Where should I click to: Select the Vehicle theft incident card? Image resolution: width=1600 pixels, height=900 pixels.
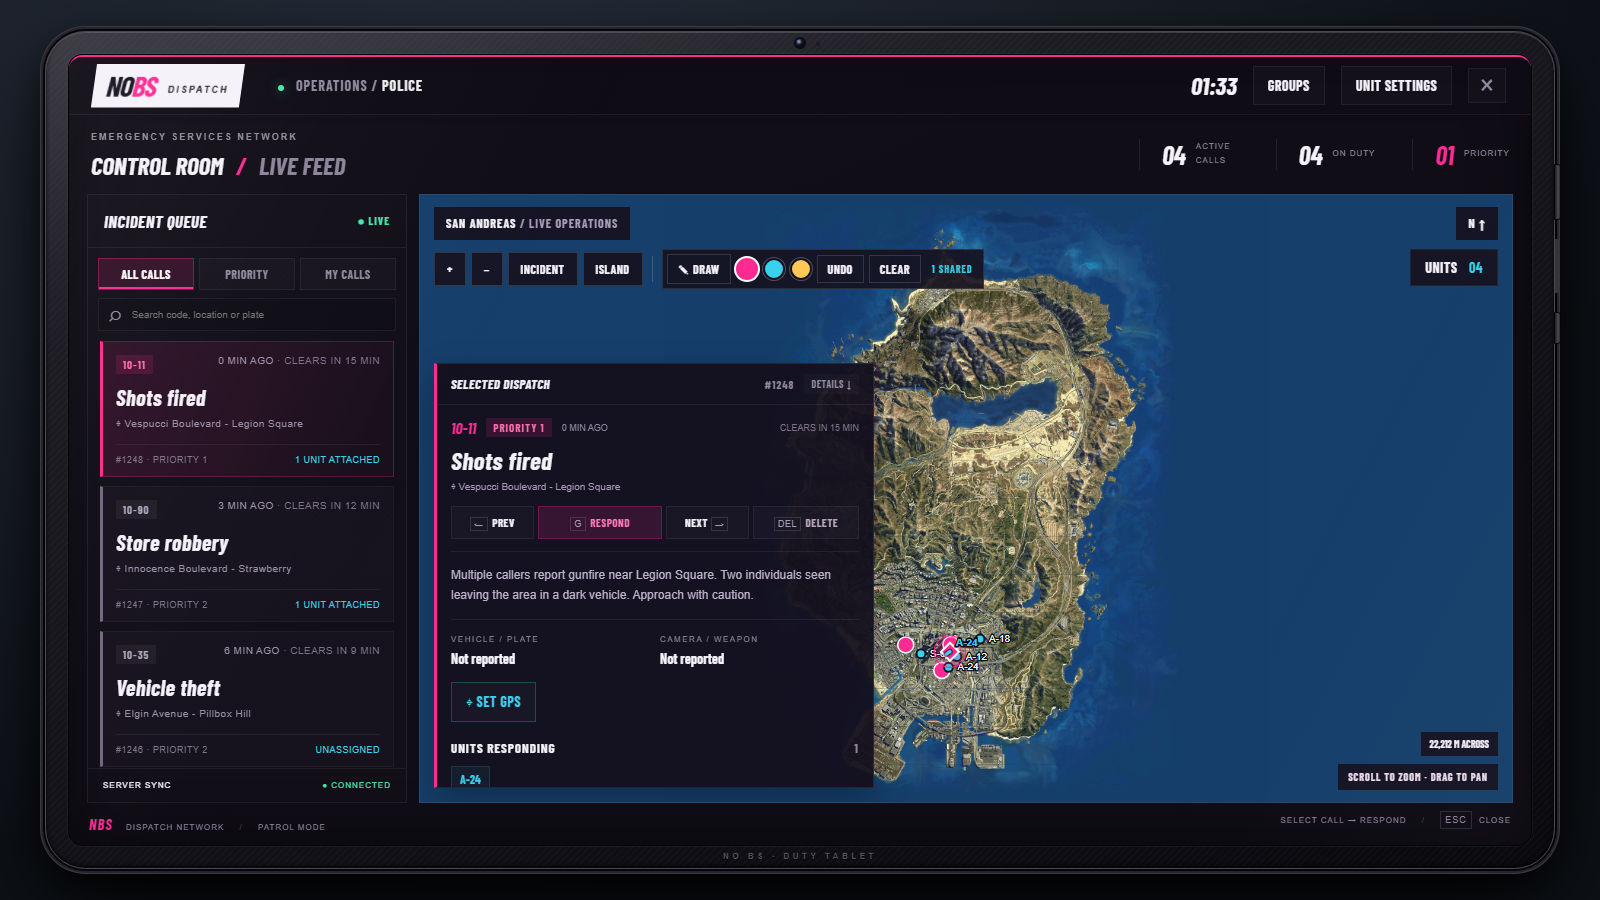[x=246, y=698]
